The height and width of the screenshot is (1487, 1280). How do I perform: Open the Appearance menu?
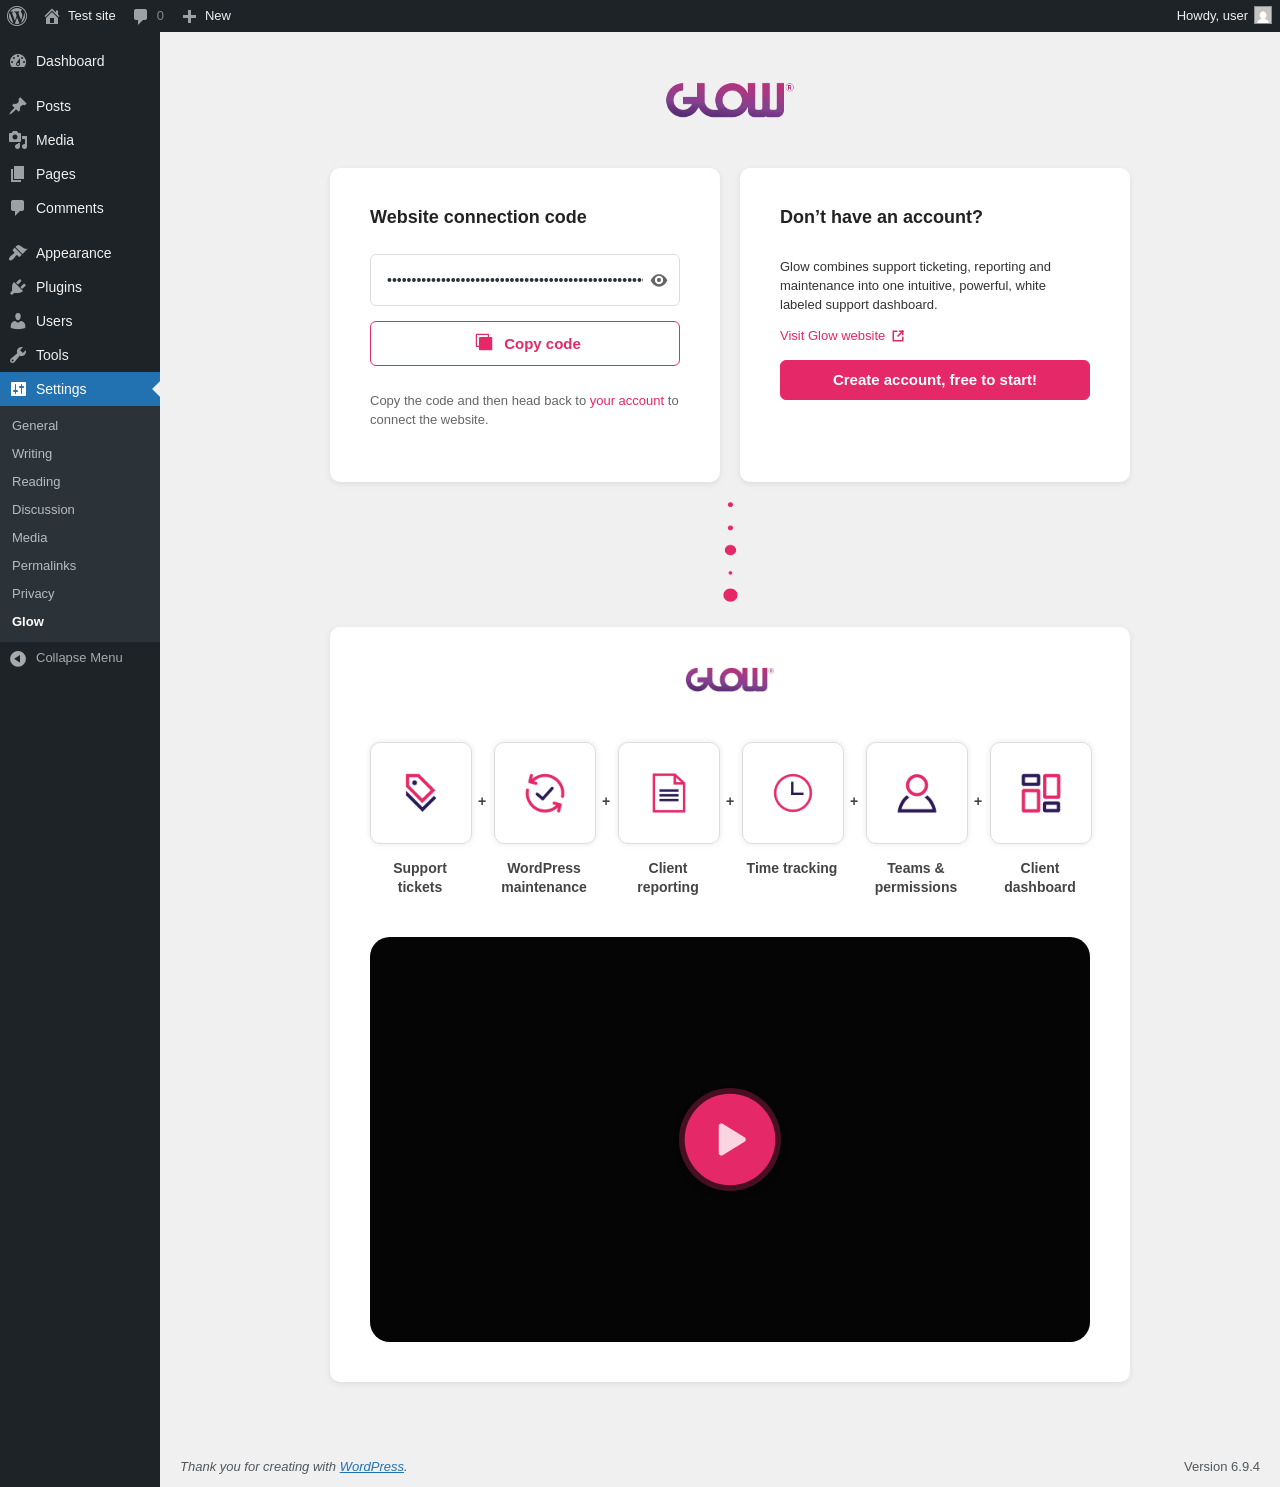click(80, 253)
